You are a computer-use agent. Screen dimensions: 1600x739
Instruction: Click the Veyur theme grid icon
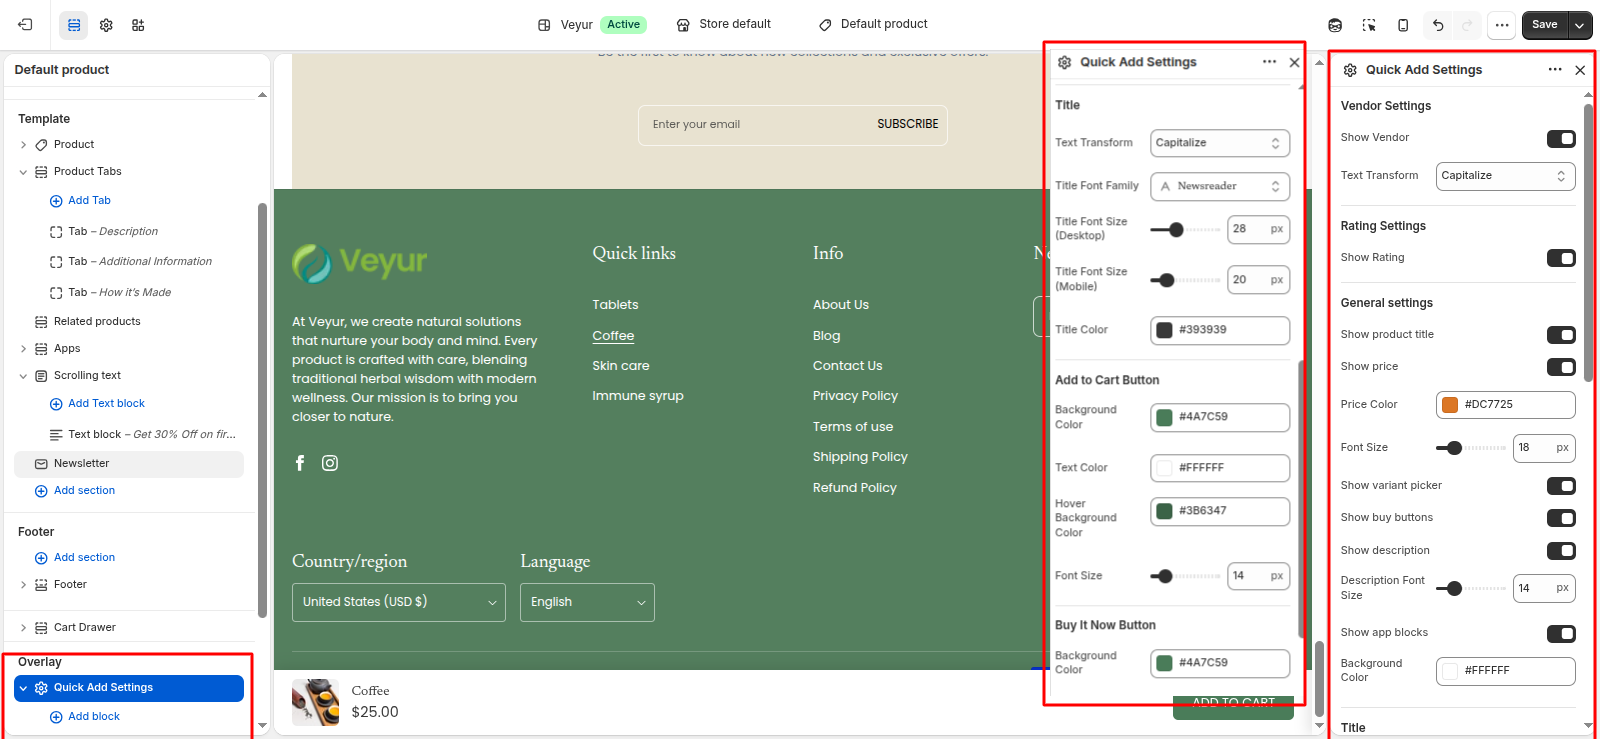click(x=544, y=25)
